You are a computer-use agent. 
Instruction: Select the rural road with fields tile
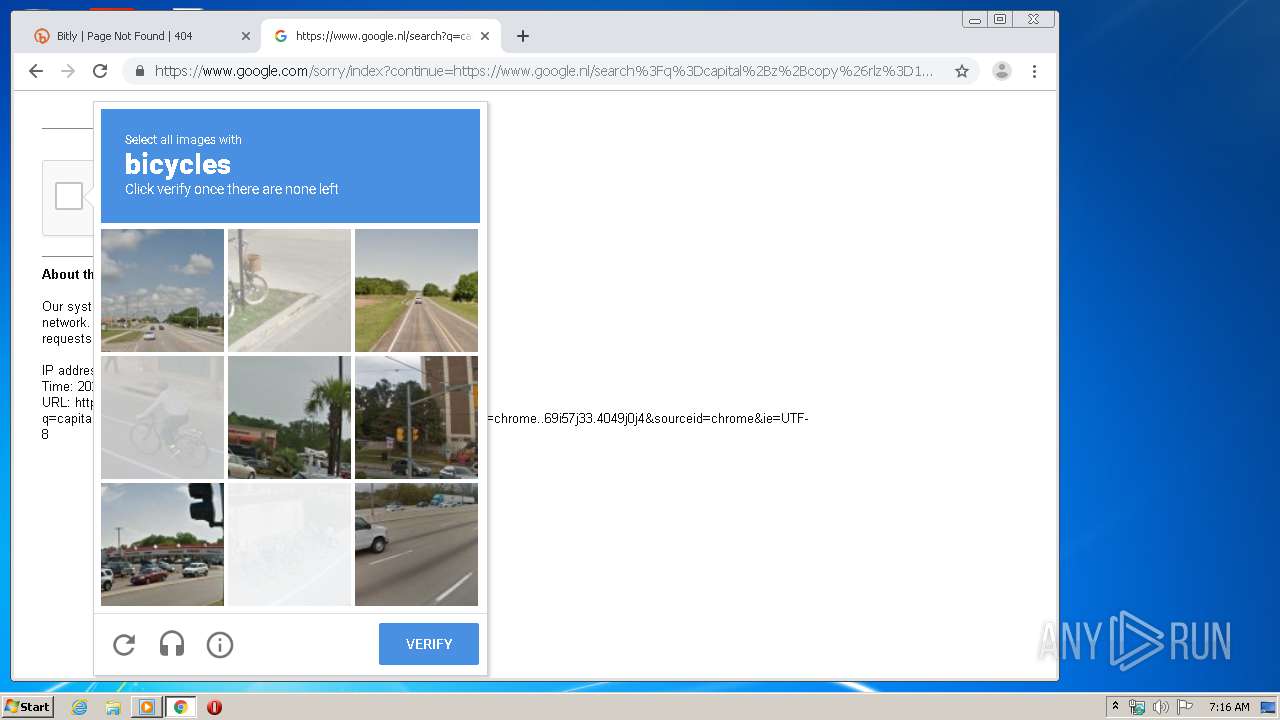[x=416, y=290]
